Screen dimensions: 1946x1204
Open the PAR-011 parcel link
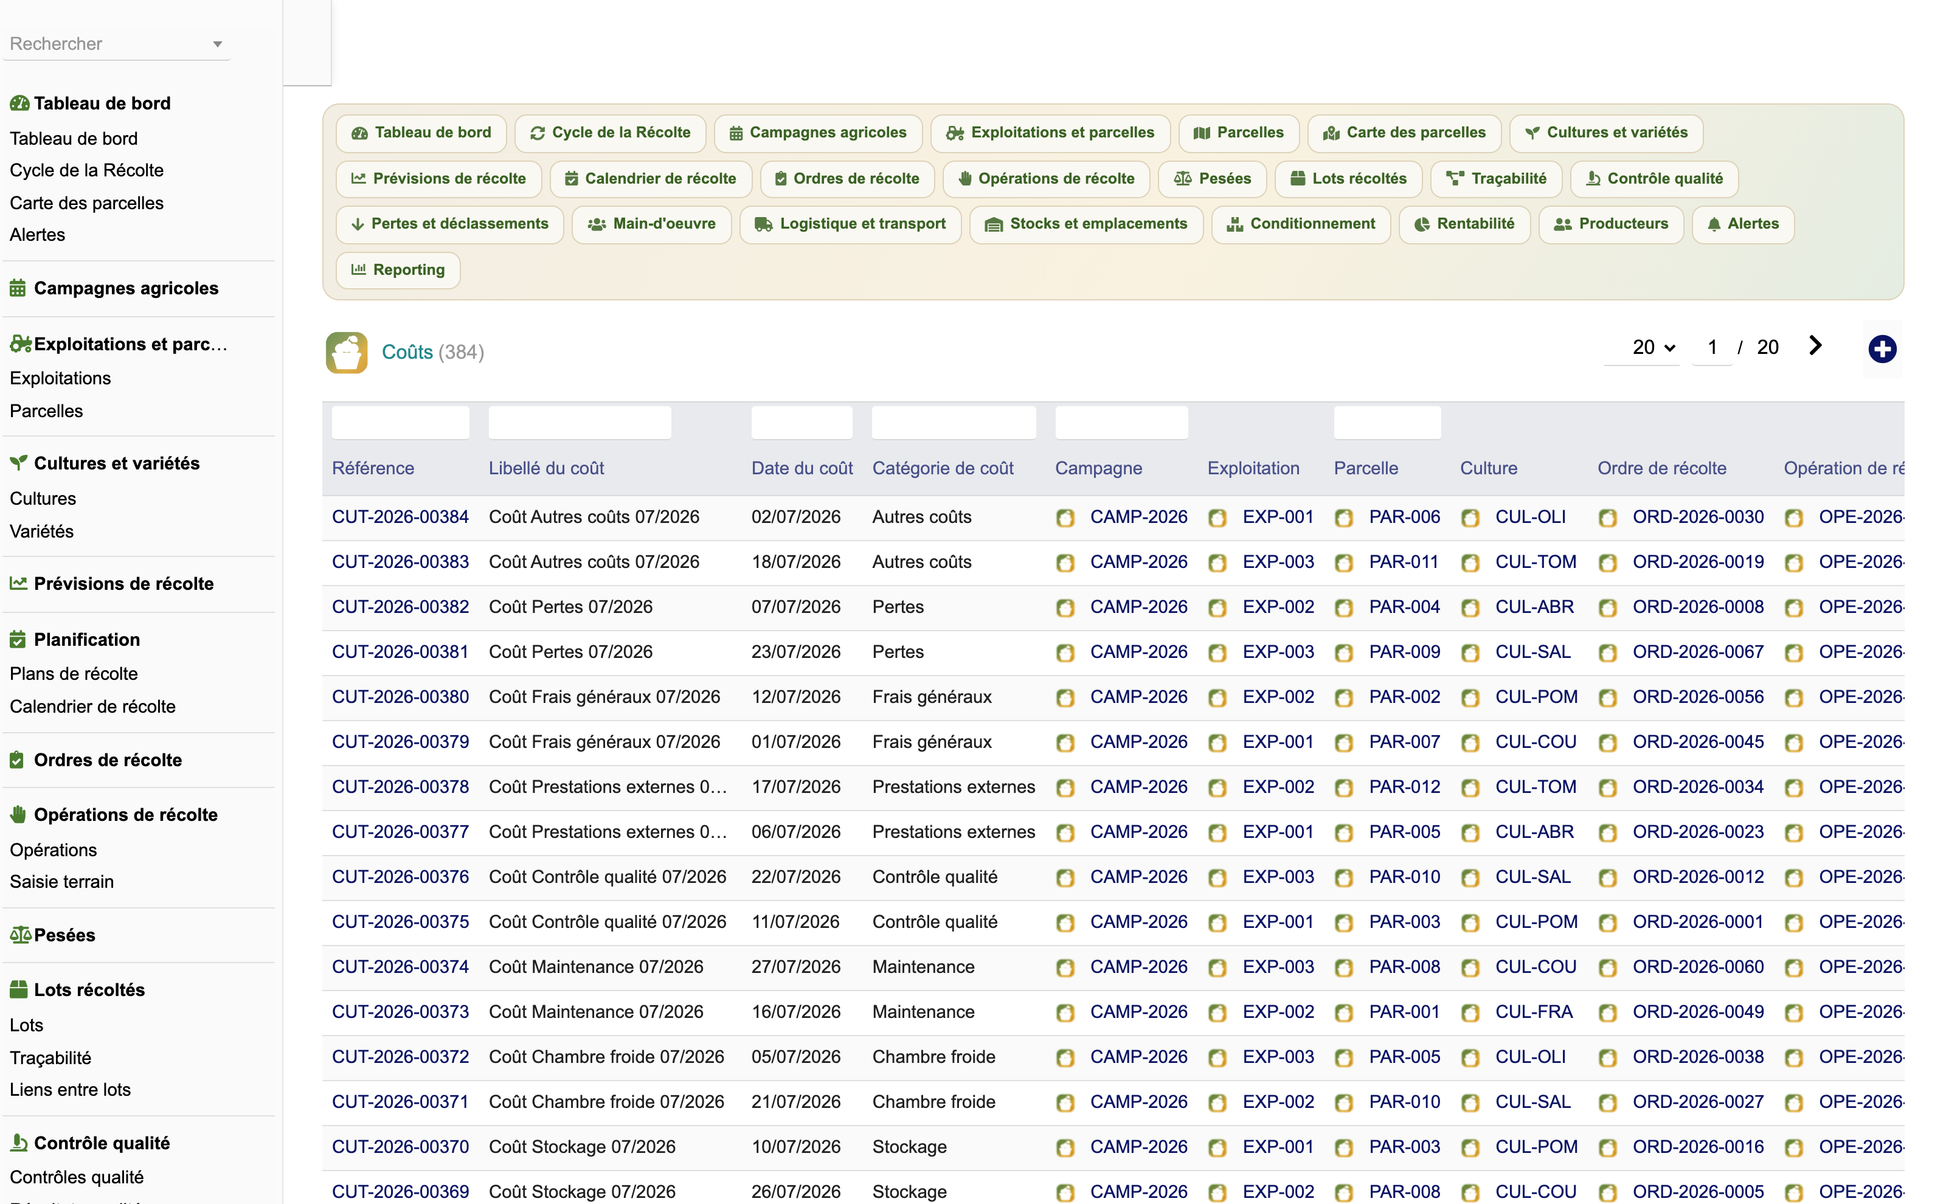(x=1404, y=562)
